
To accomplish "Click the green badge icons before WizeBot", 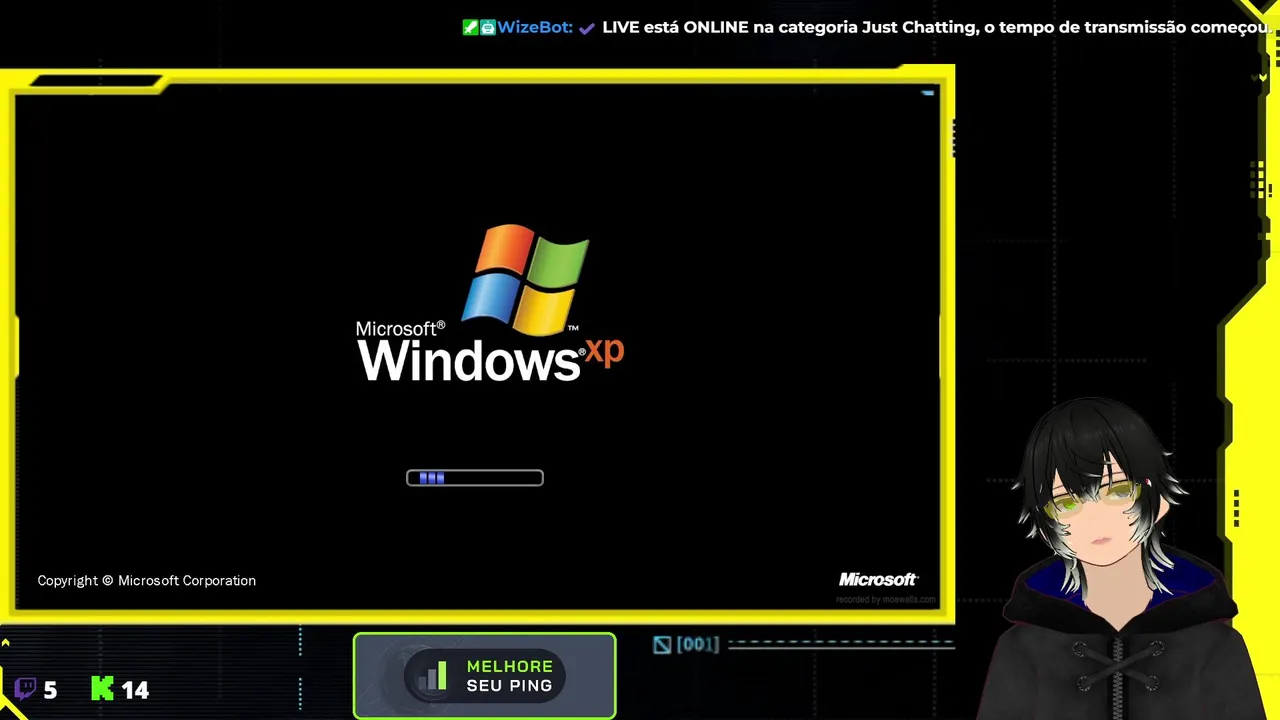I will pos(479,27).
